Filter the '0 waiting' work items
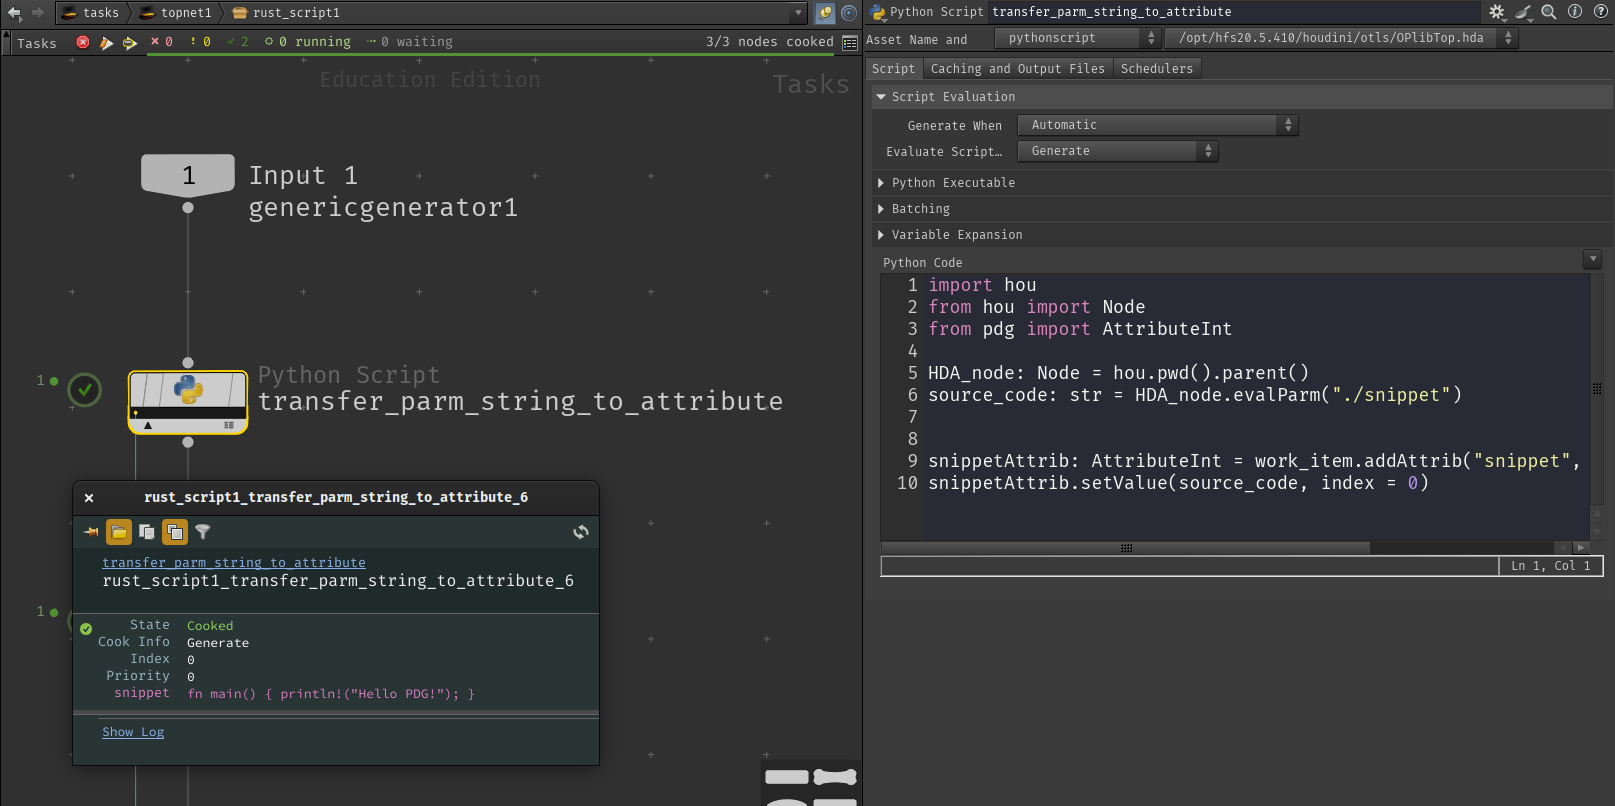 (410, 42)
